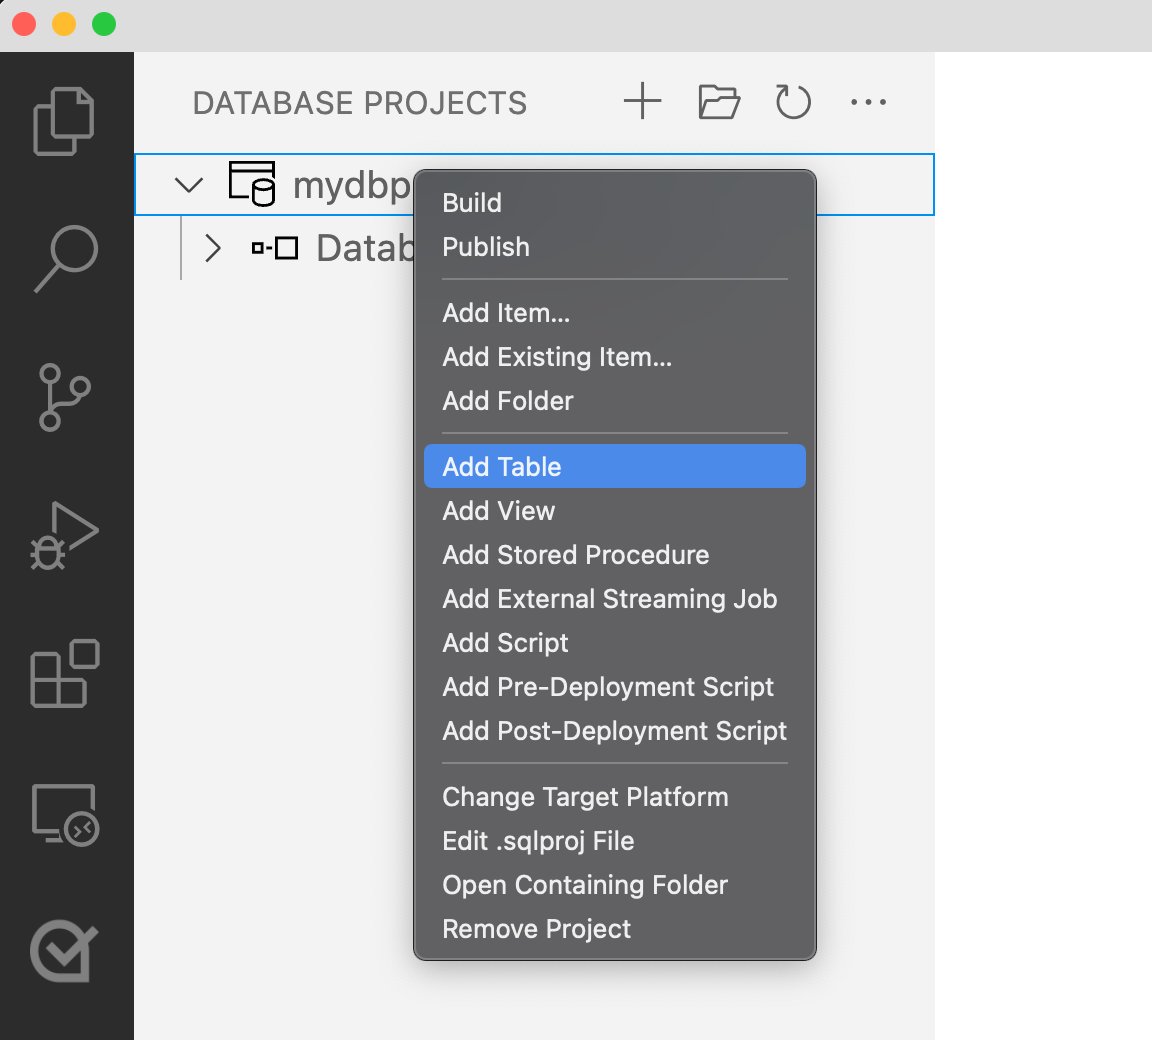
Task: Create a new database project with the plus icon
Action: click(643, 101)
